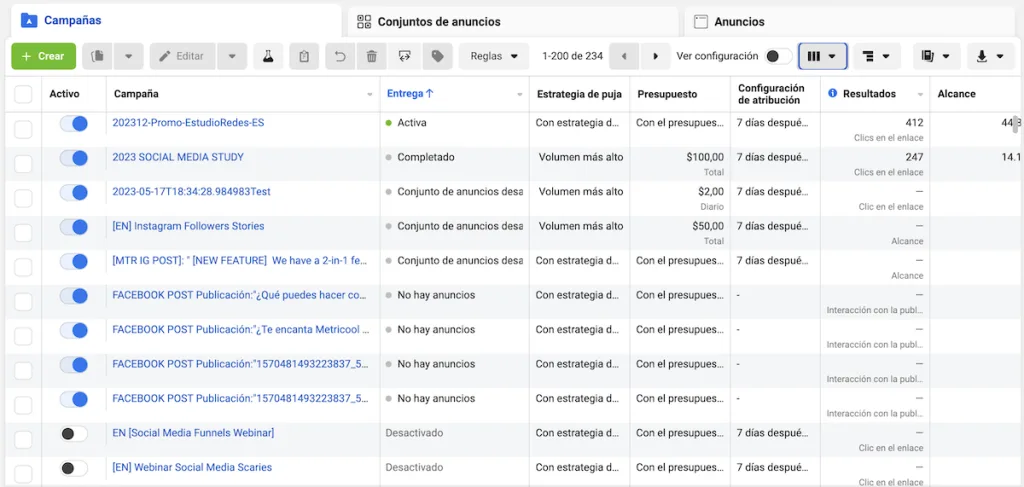Sort by the Entrega column header
The height and width of the screenshot is (487, 1024).
(410, 93)
